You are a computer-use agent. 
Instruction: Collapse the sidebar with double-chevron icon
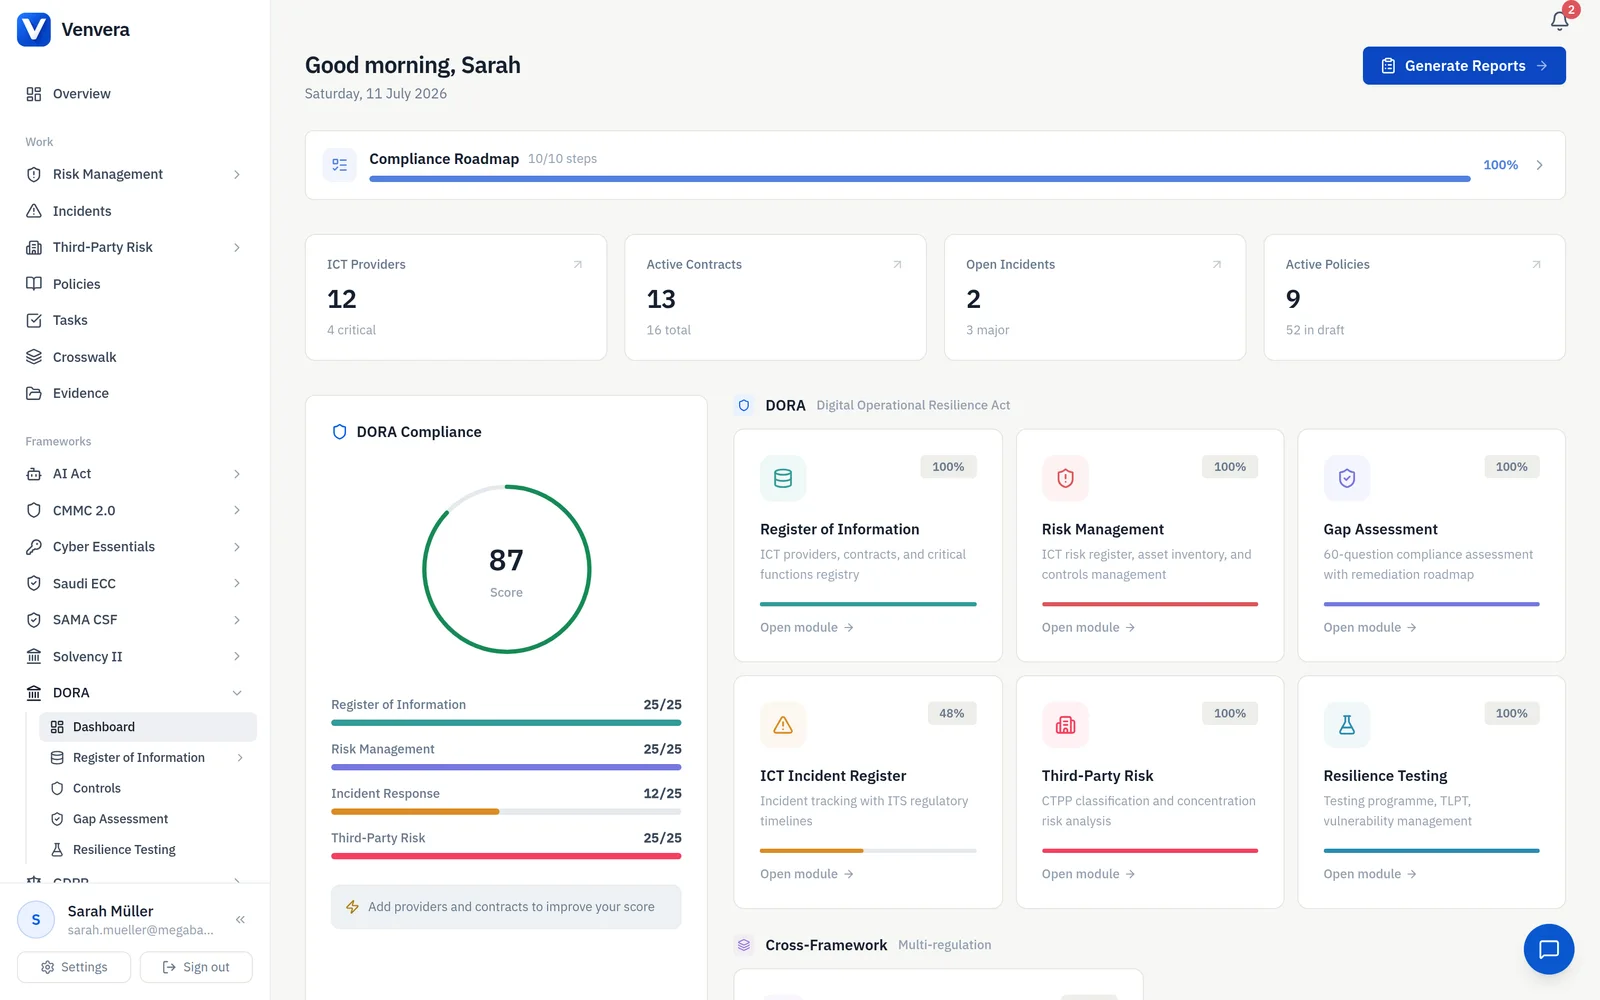(240, 920)
